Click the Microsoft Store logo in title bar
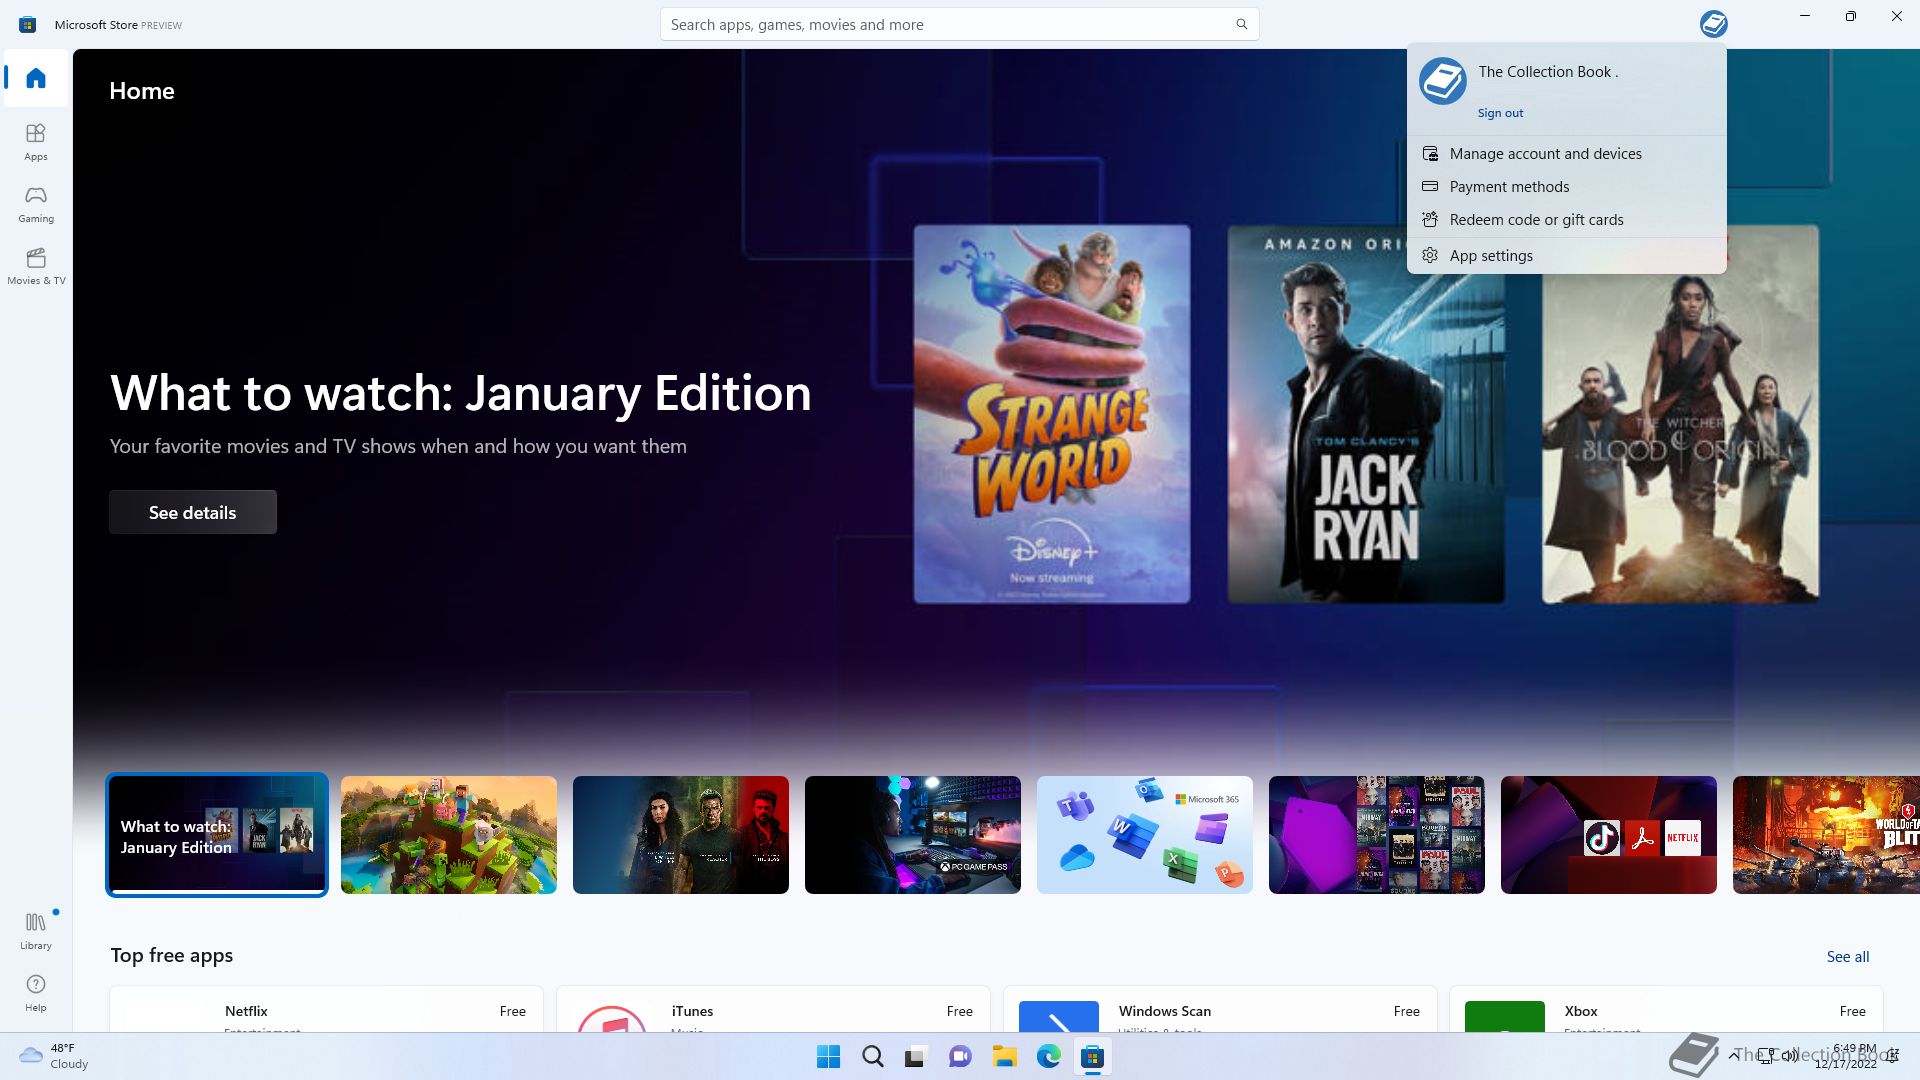Image resolution: width=1920 pixels, height=1080 pixels. [28, 24]
